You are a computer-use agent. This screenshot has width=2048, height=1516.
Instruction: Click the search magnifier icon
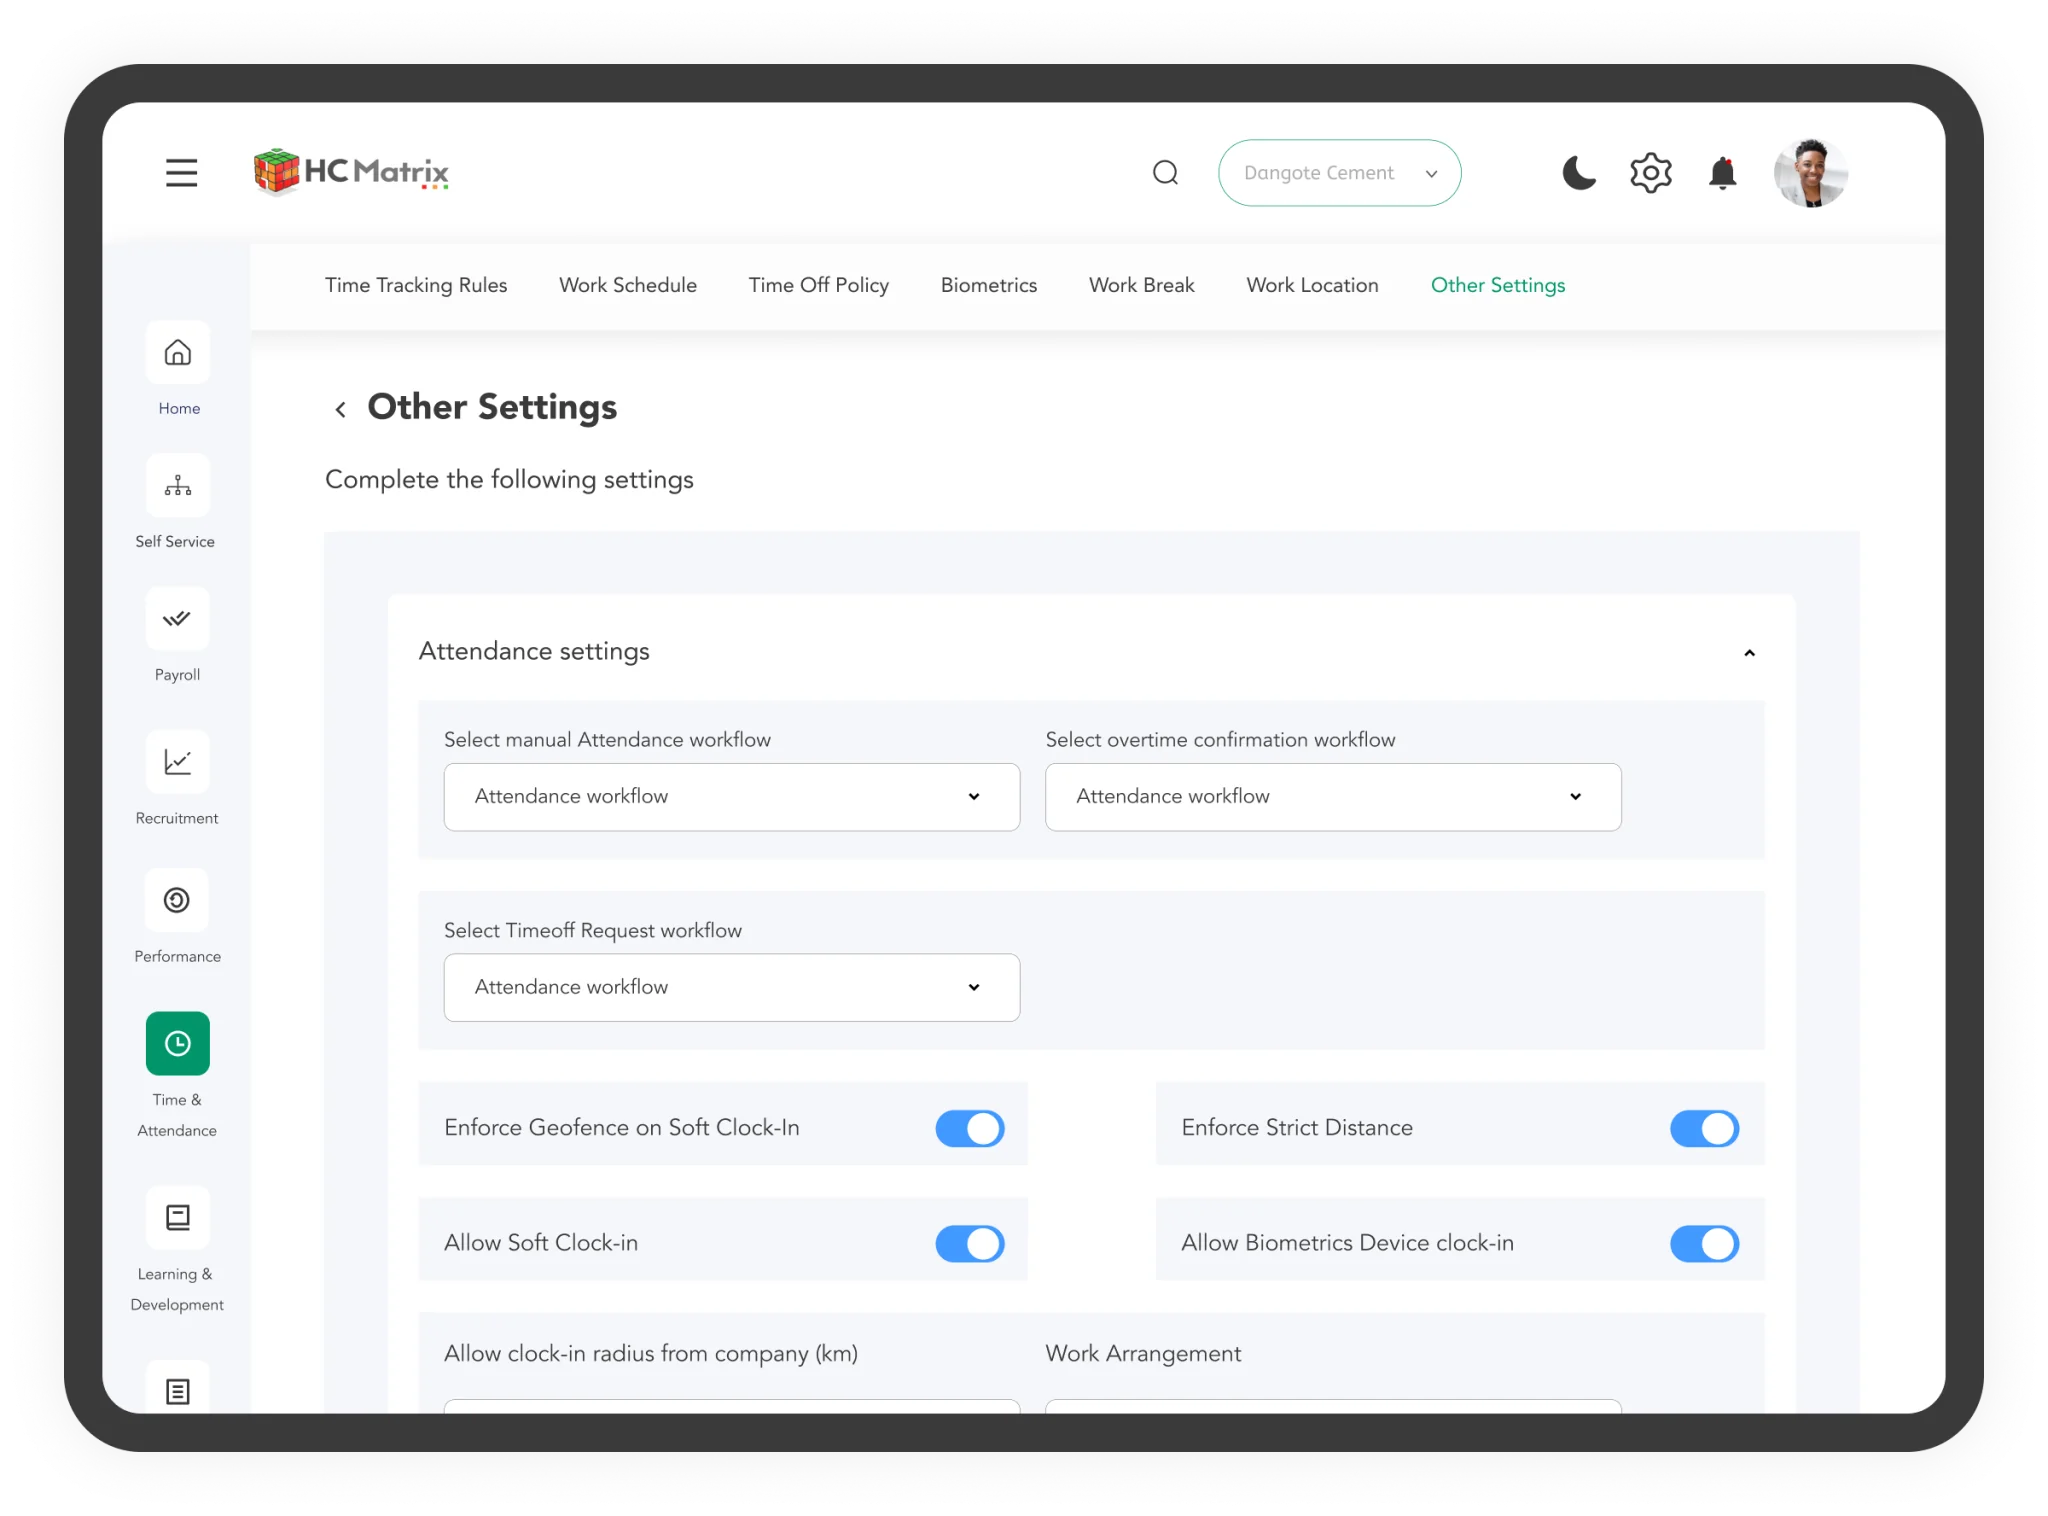(1165, 173)
